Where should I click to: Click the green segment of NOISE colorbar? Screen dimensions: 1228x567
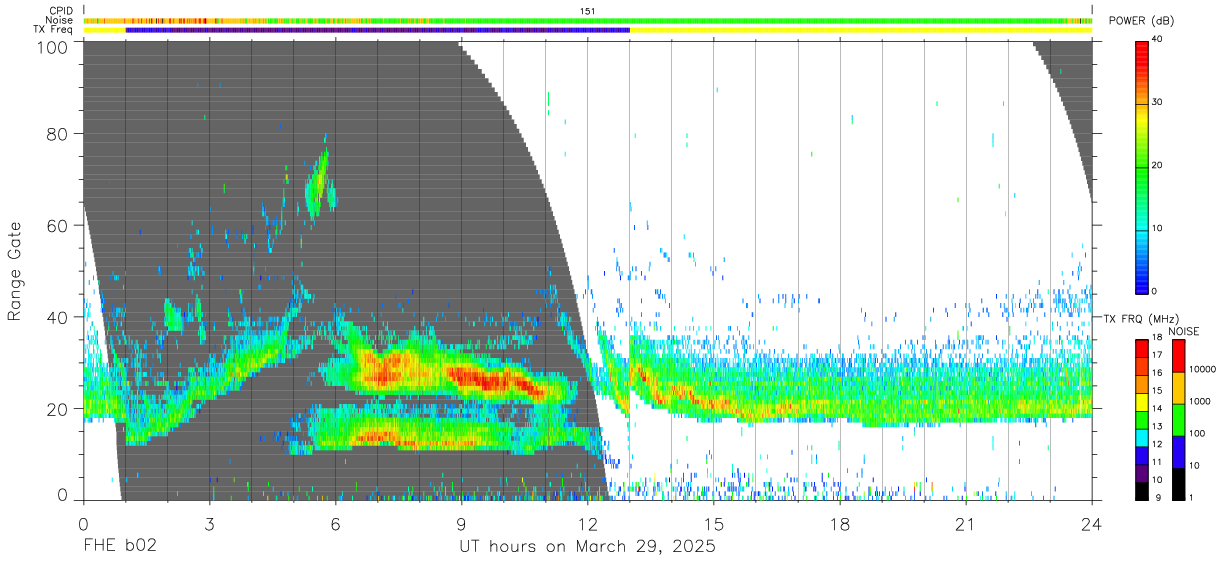[1178, 419]
